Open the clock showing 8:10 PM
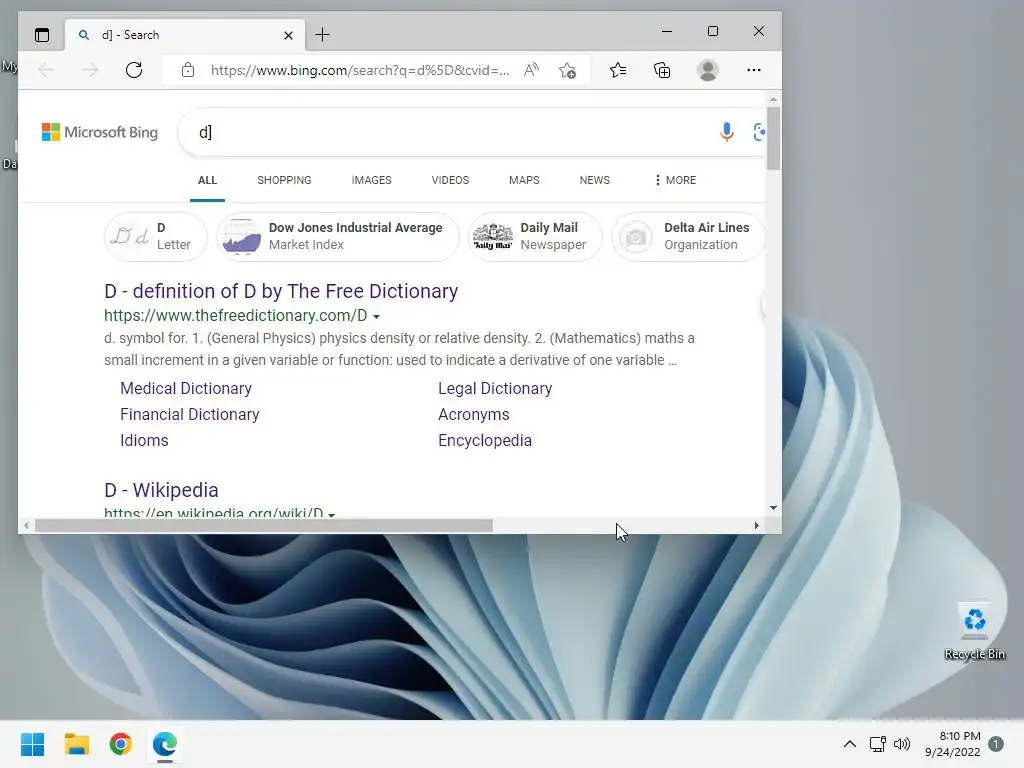1024x768 pixels. coord(953,744)
